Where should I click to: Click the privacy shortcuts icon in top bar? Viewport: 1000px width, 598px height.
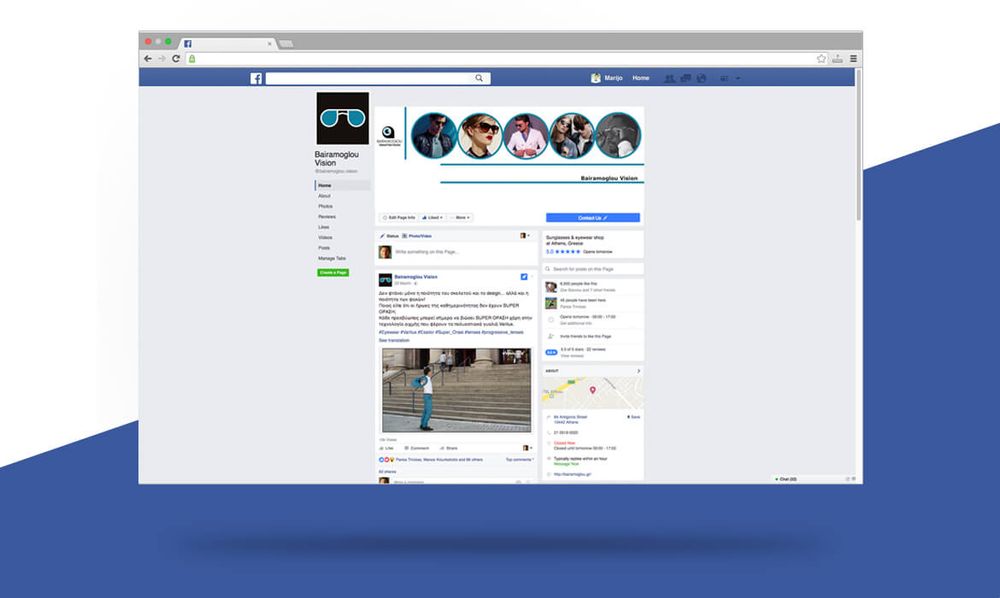point(724,78)
